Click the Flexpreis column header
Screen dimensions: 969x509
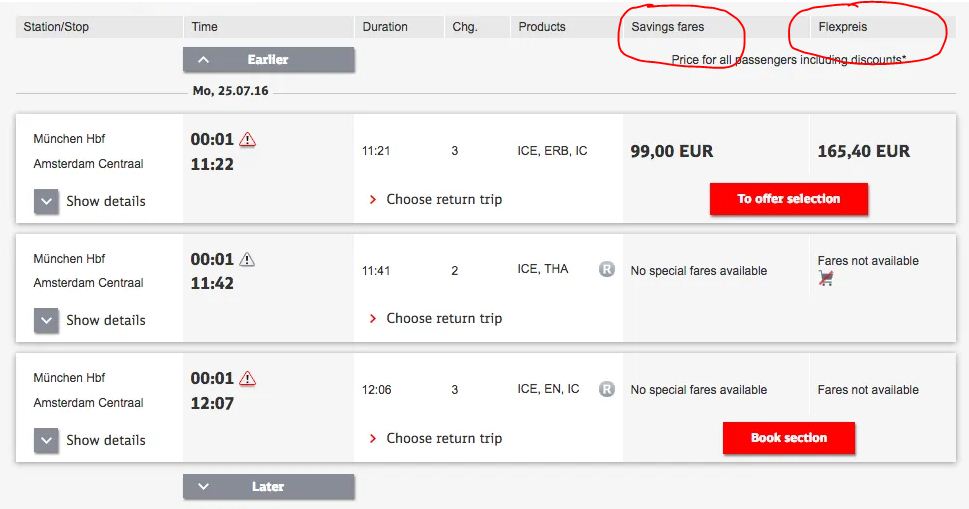pyautogui.click(x=843, y=27)
